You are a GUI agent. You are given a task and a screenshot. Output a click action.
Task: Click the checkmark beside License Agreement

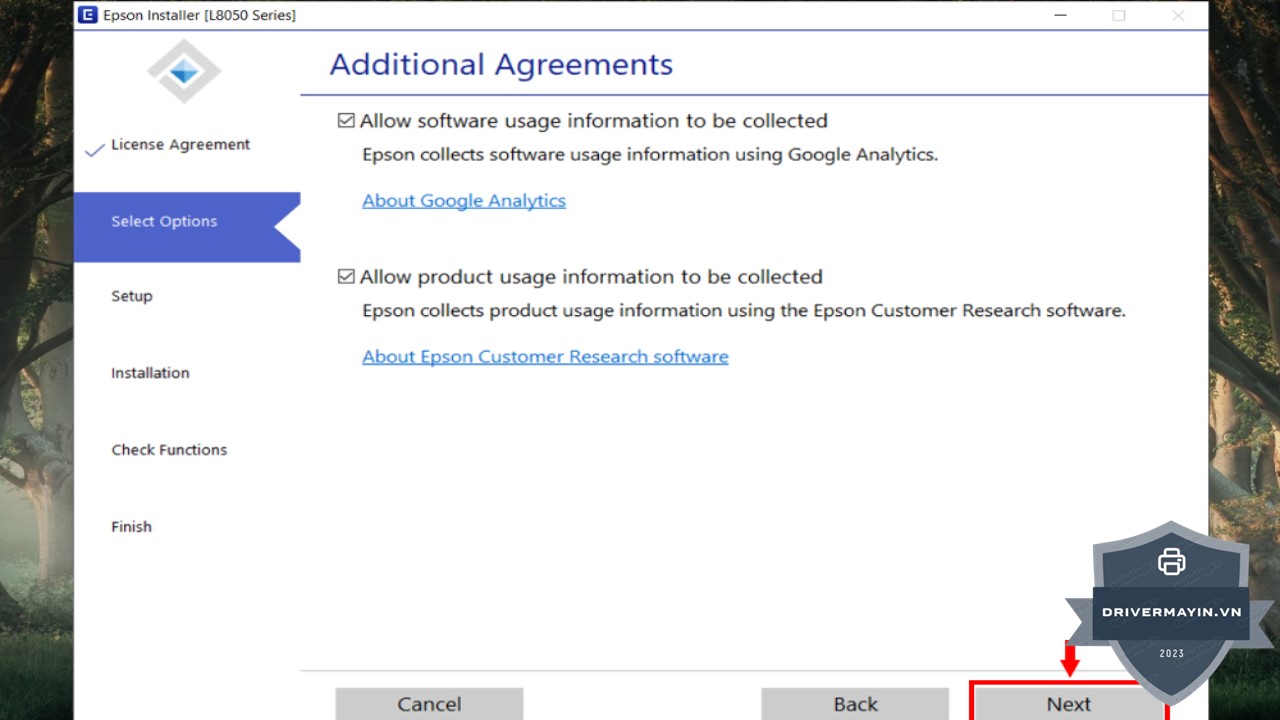95,150
